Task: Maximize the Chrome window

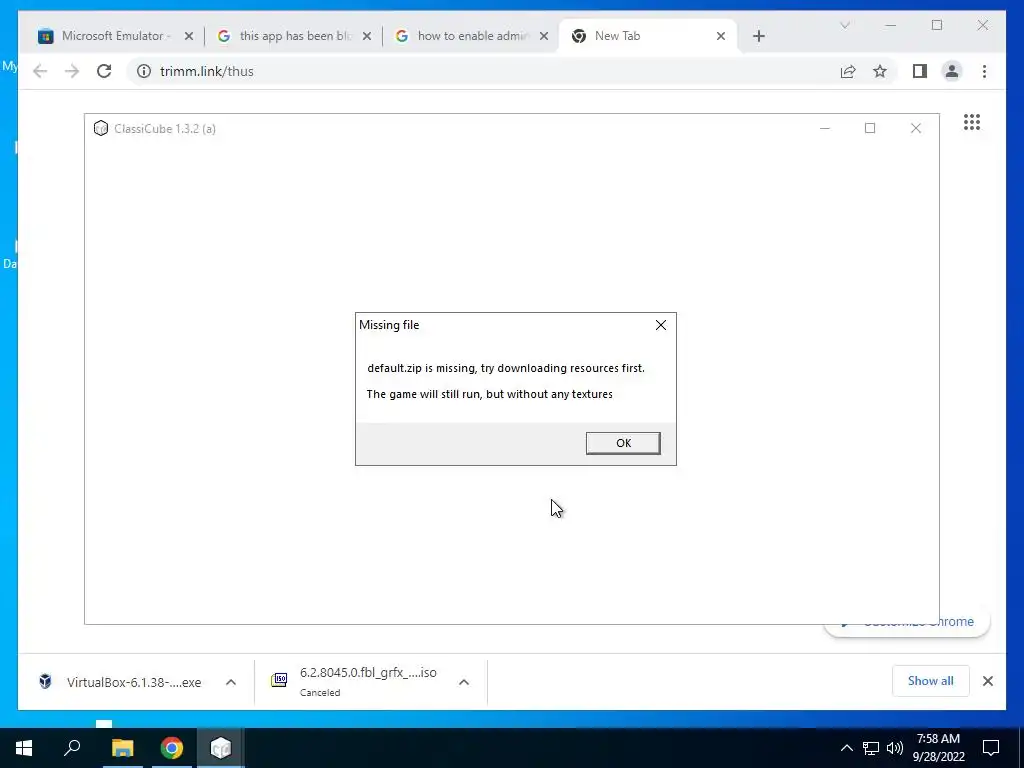Action: (936, 25)
